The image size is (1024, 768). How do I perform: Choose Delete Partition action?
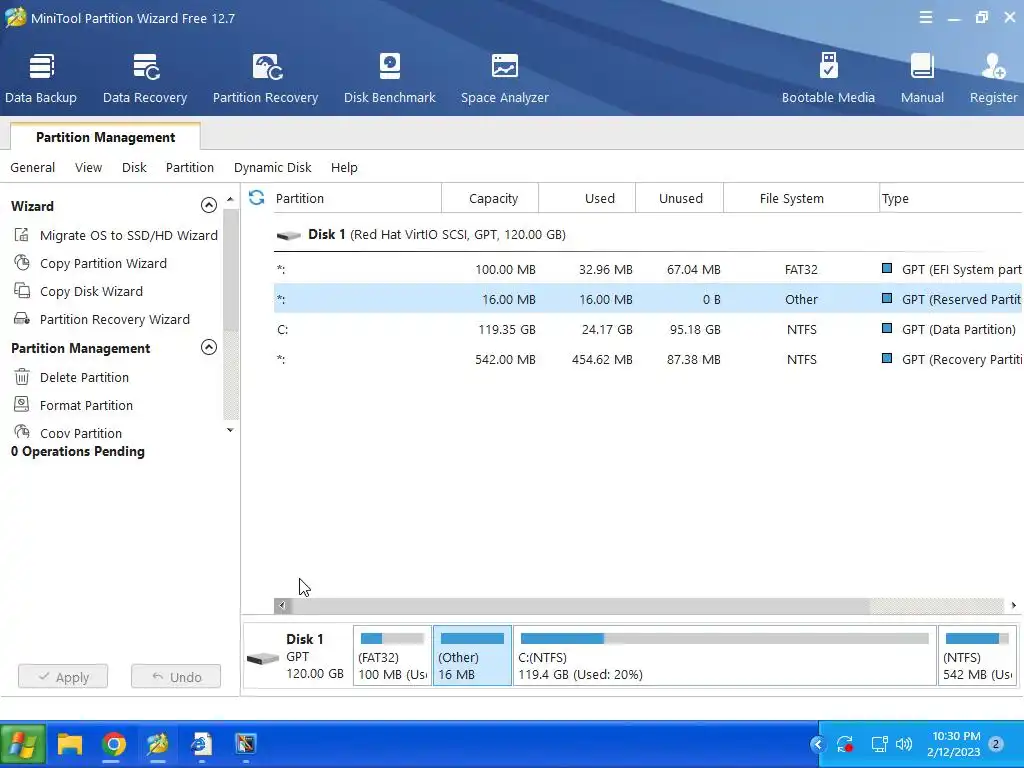pyautogui.click(x=84, y=377)
